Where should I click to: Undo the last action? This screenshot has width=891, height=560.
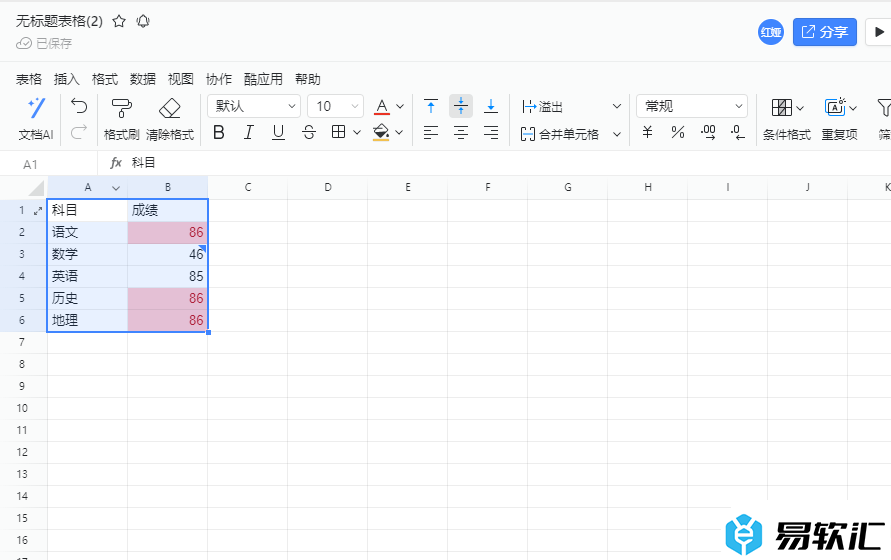click(x=79, y=106)
